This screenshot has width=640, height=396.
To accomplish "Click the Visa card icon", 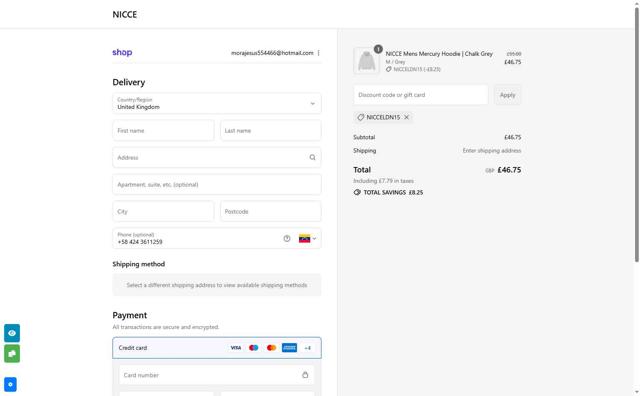I will pos(236,348).
